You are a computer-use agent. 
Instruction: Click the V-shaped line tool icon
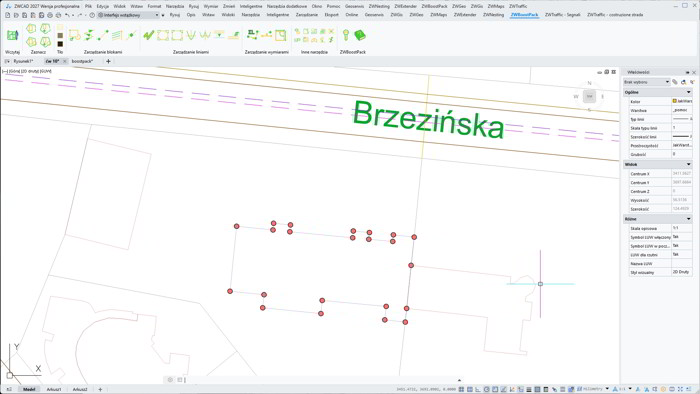point(191,35)
